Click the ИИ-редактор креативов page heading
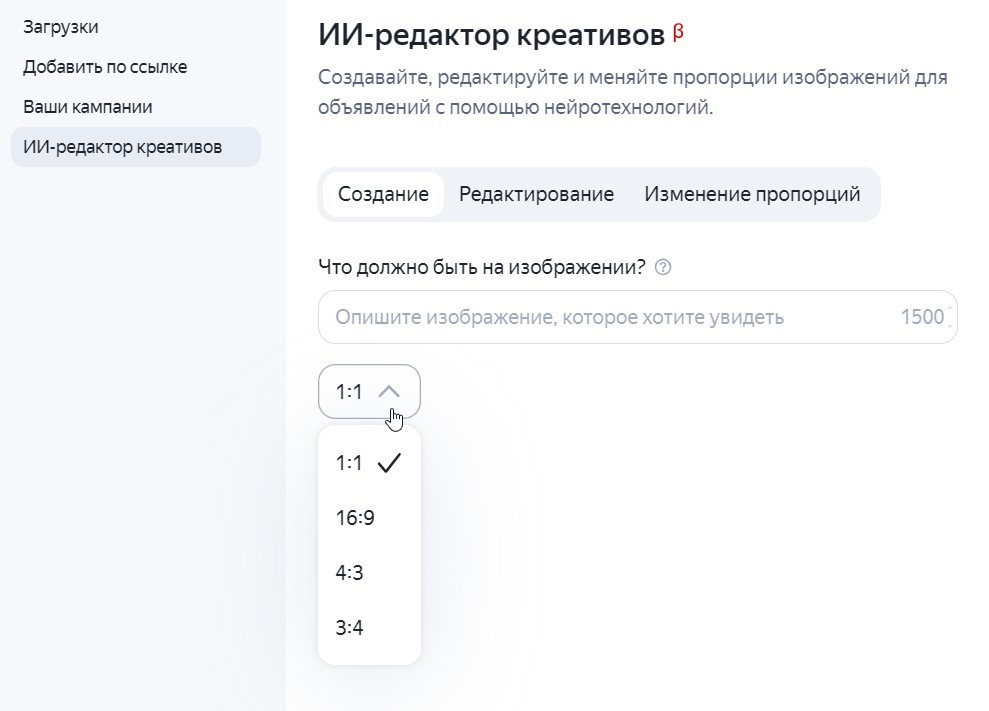The height and width of the screenshot is (711, 989). point(488,33)
